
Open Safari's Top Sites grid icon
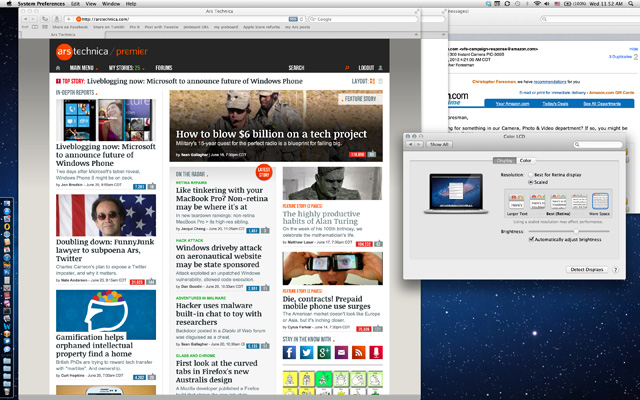[45, 27]
